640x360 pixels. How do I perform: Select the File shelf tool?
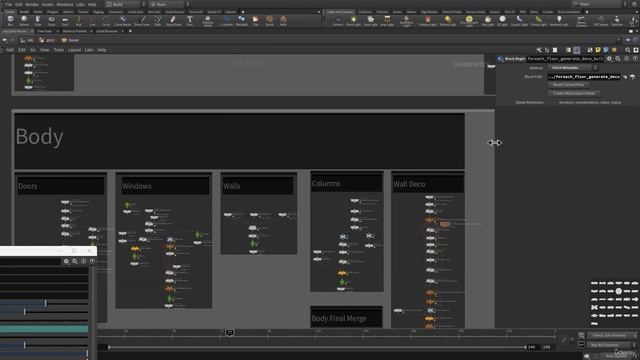[256, 20]
